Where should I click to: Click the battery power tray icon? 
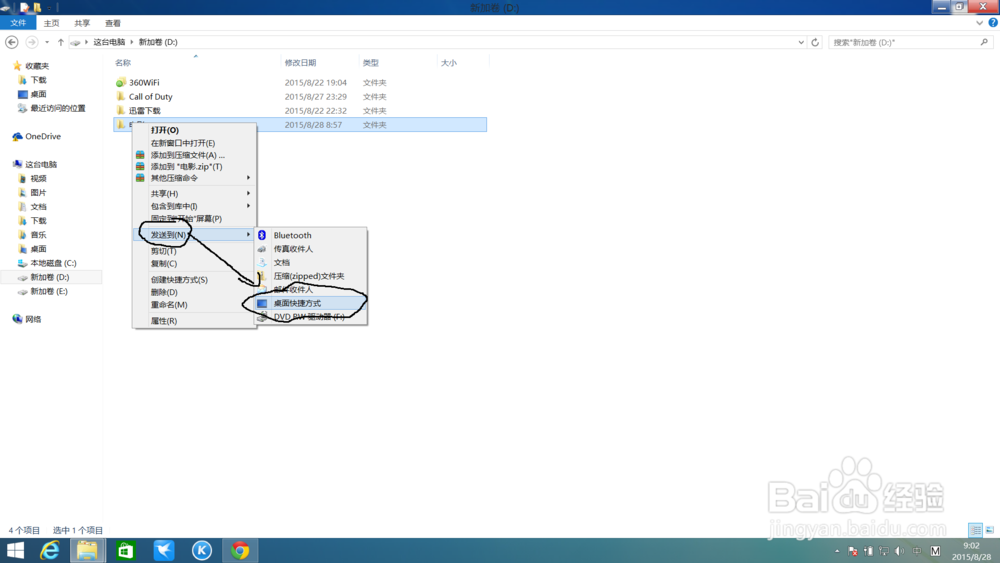pos(869,551)
